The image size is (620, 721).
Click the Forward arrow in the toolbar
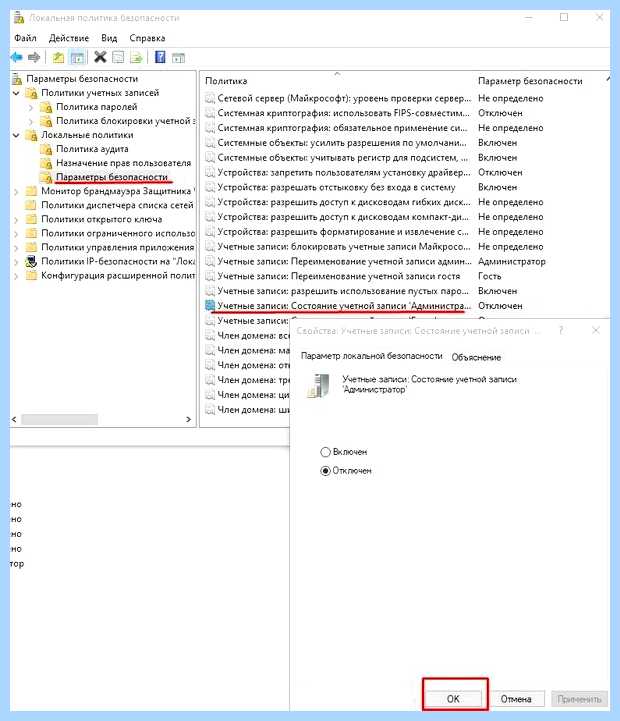pyautogui.click(x=34, y=57)
